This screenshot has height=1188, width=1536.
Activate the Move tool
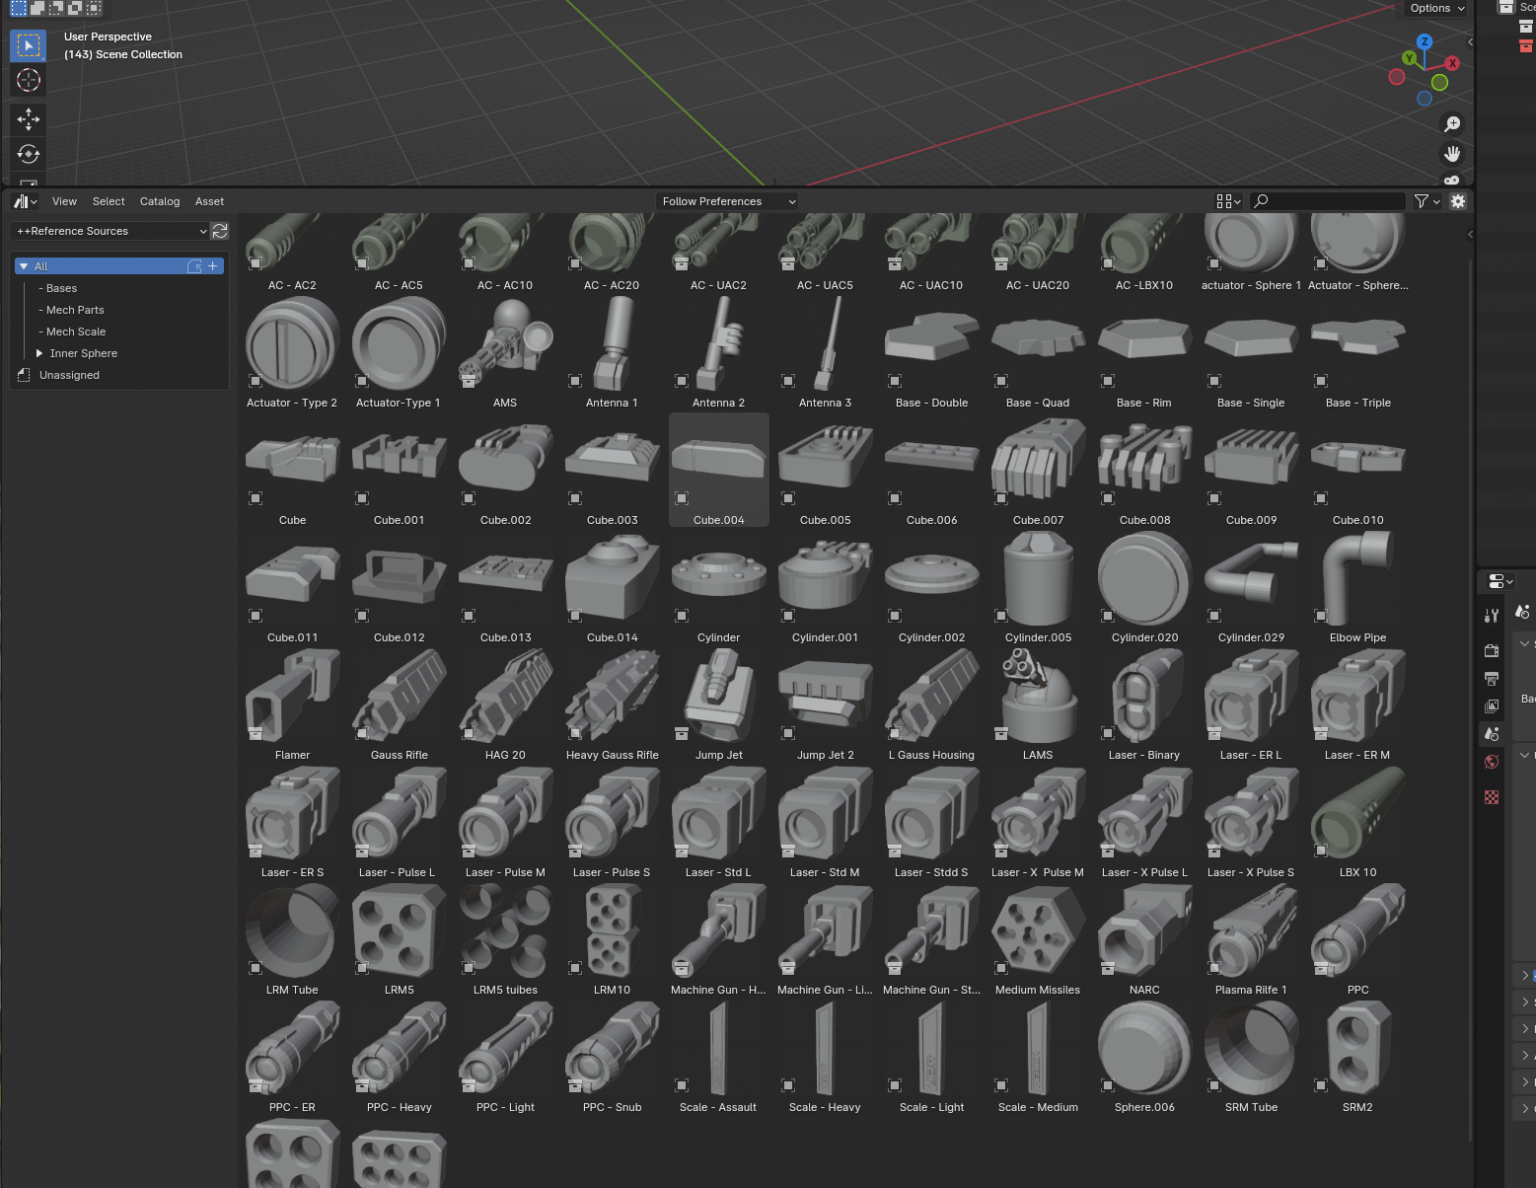28,119
